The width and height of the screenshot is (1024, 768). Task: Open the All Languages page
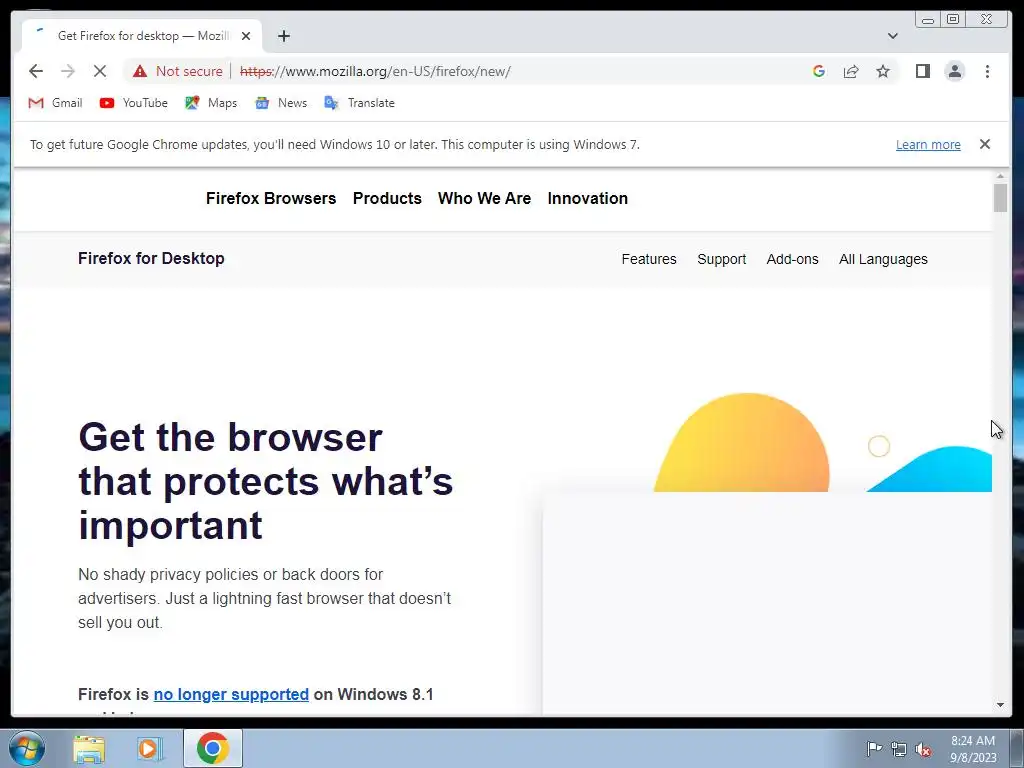pos(883,259)
